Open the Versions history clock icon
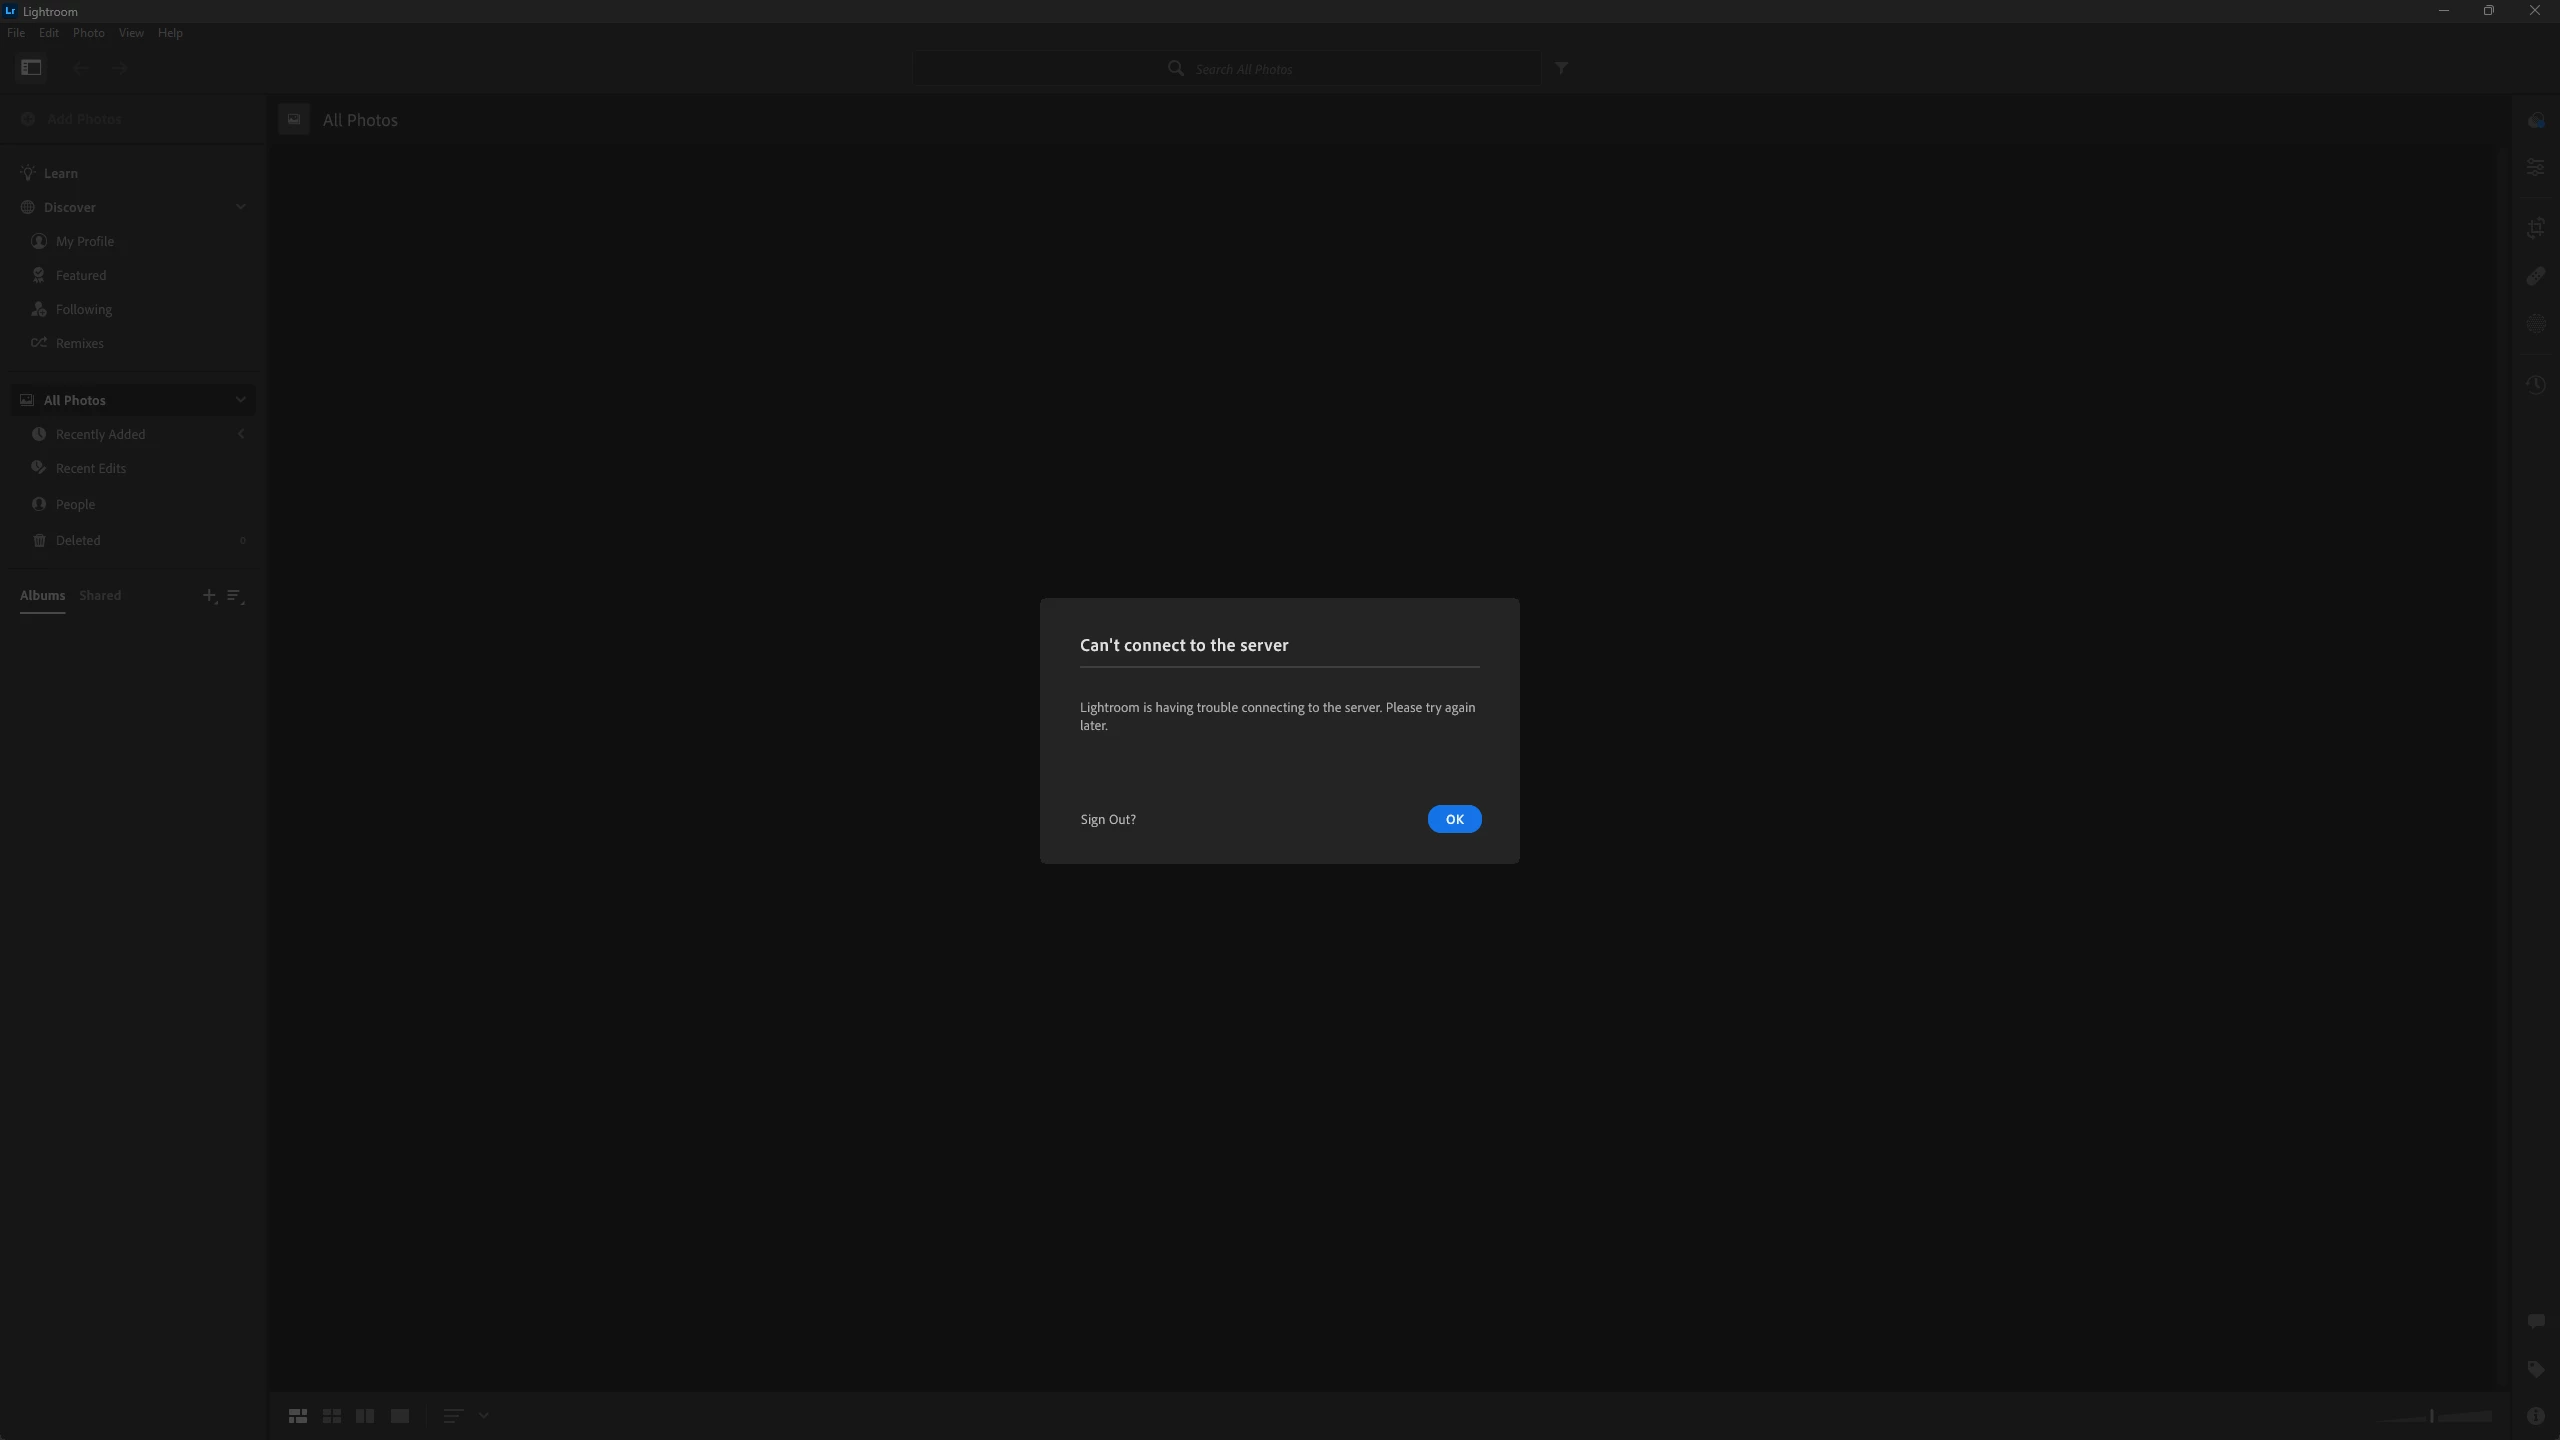Screen dimensions: 2560x1440 coord(2536,385)
